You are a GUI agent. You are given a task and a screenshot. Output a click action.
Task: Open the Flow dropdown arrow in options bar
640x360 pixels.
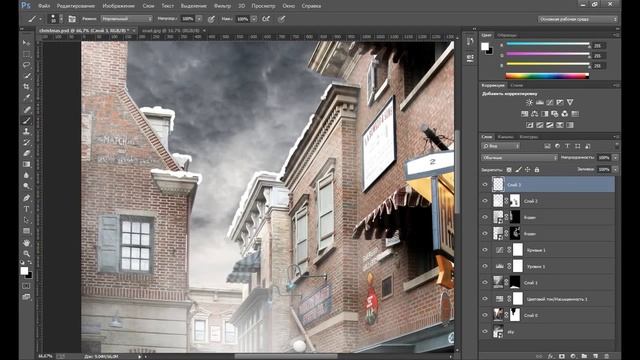pyautogui.click(x=254, y=19)
